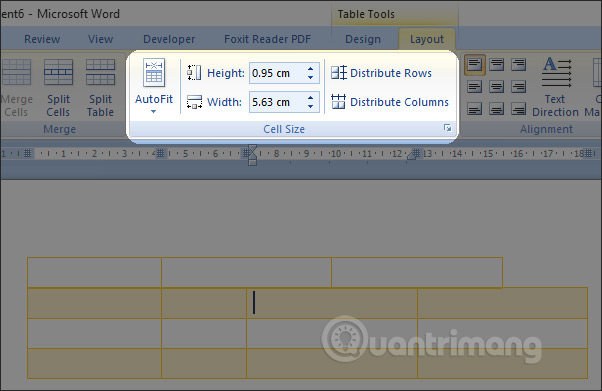Image resolution: width=602 pixels, height=391 pixels.
Task: Select Align Top Center
Action: coord(496,65)
